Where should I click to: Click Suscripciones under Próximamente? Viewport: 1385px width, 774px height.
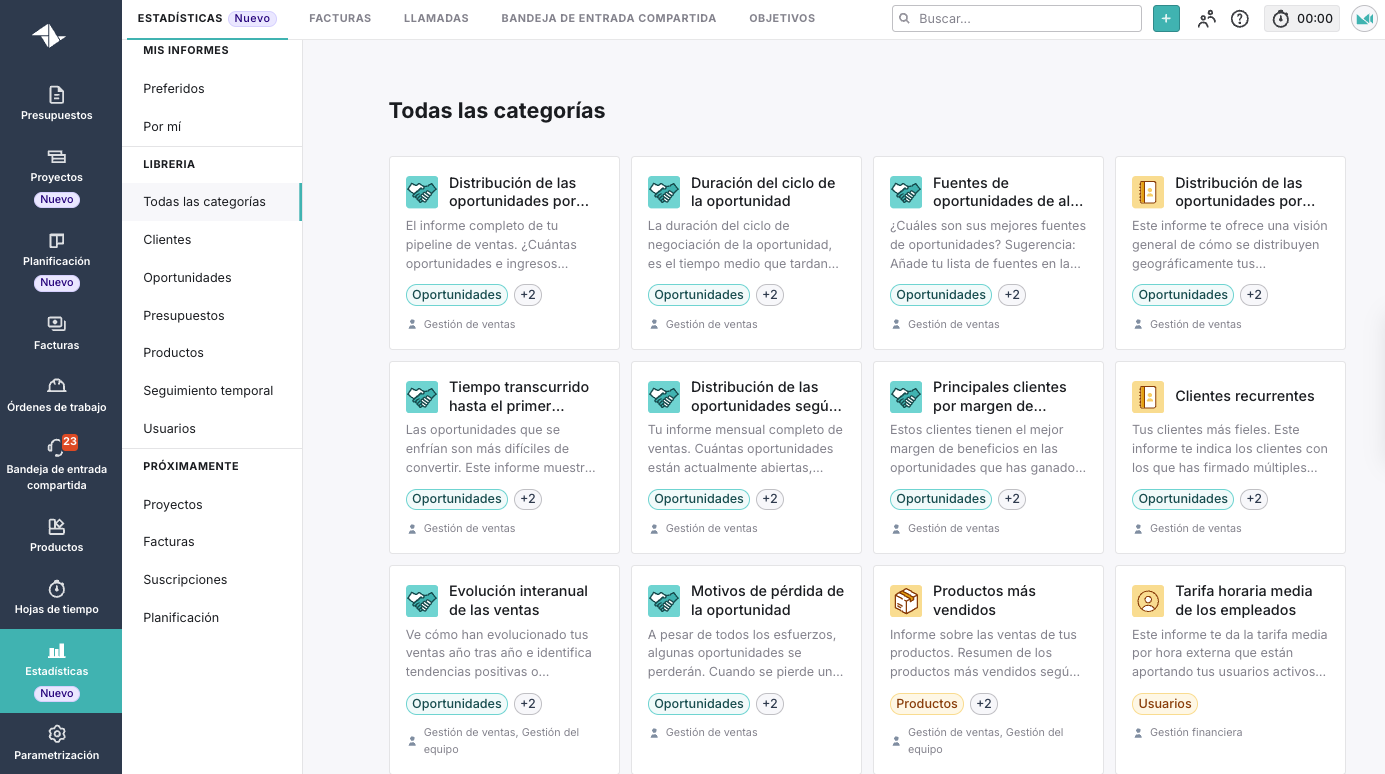pos(212,580)
